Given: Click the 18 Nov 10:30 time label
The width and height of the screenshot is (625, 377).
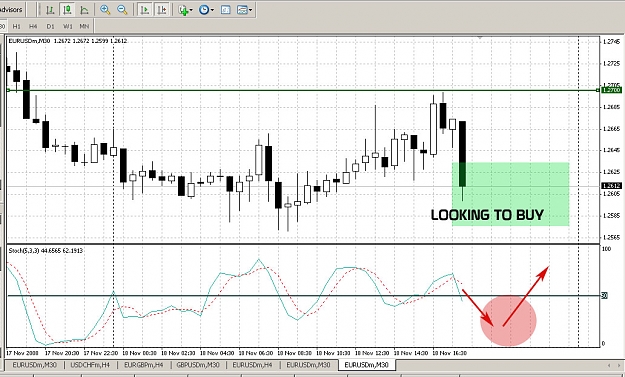Looking at the screenshot, I should pos(333,353).
